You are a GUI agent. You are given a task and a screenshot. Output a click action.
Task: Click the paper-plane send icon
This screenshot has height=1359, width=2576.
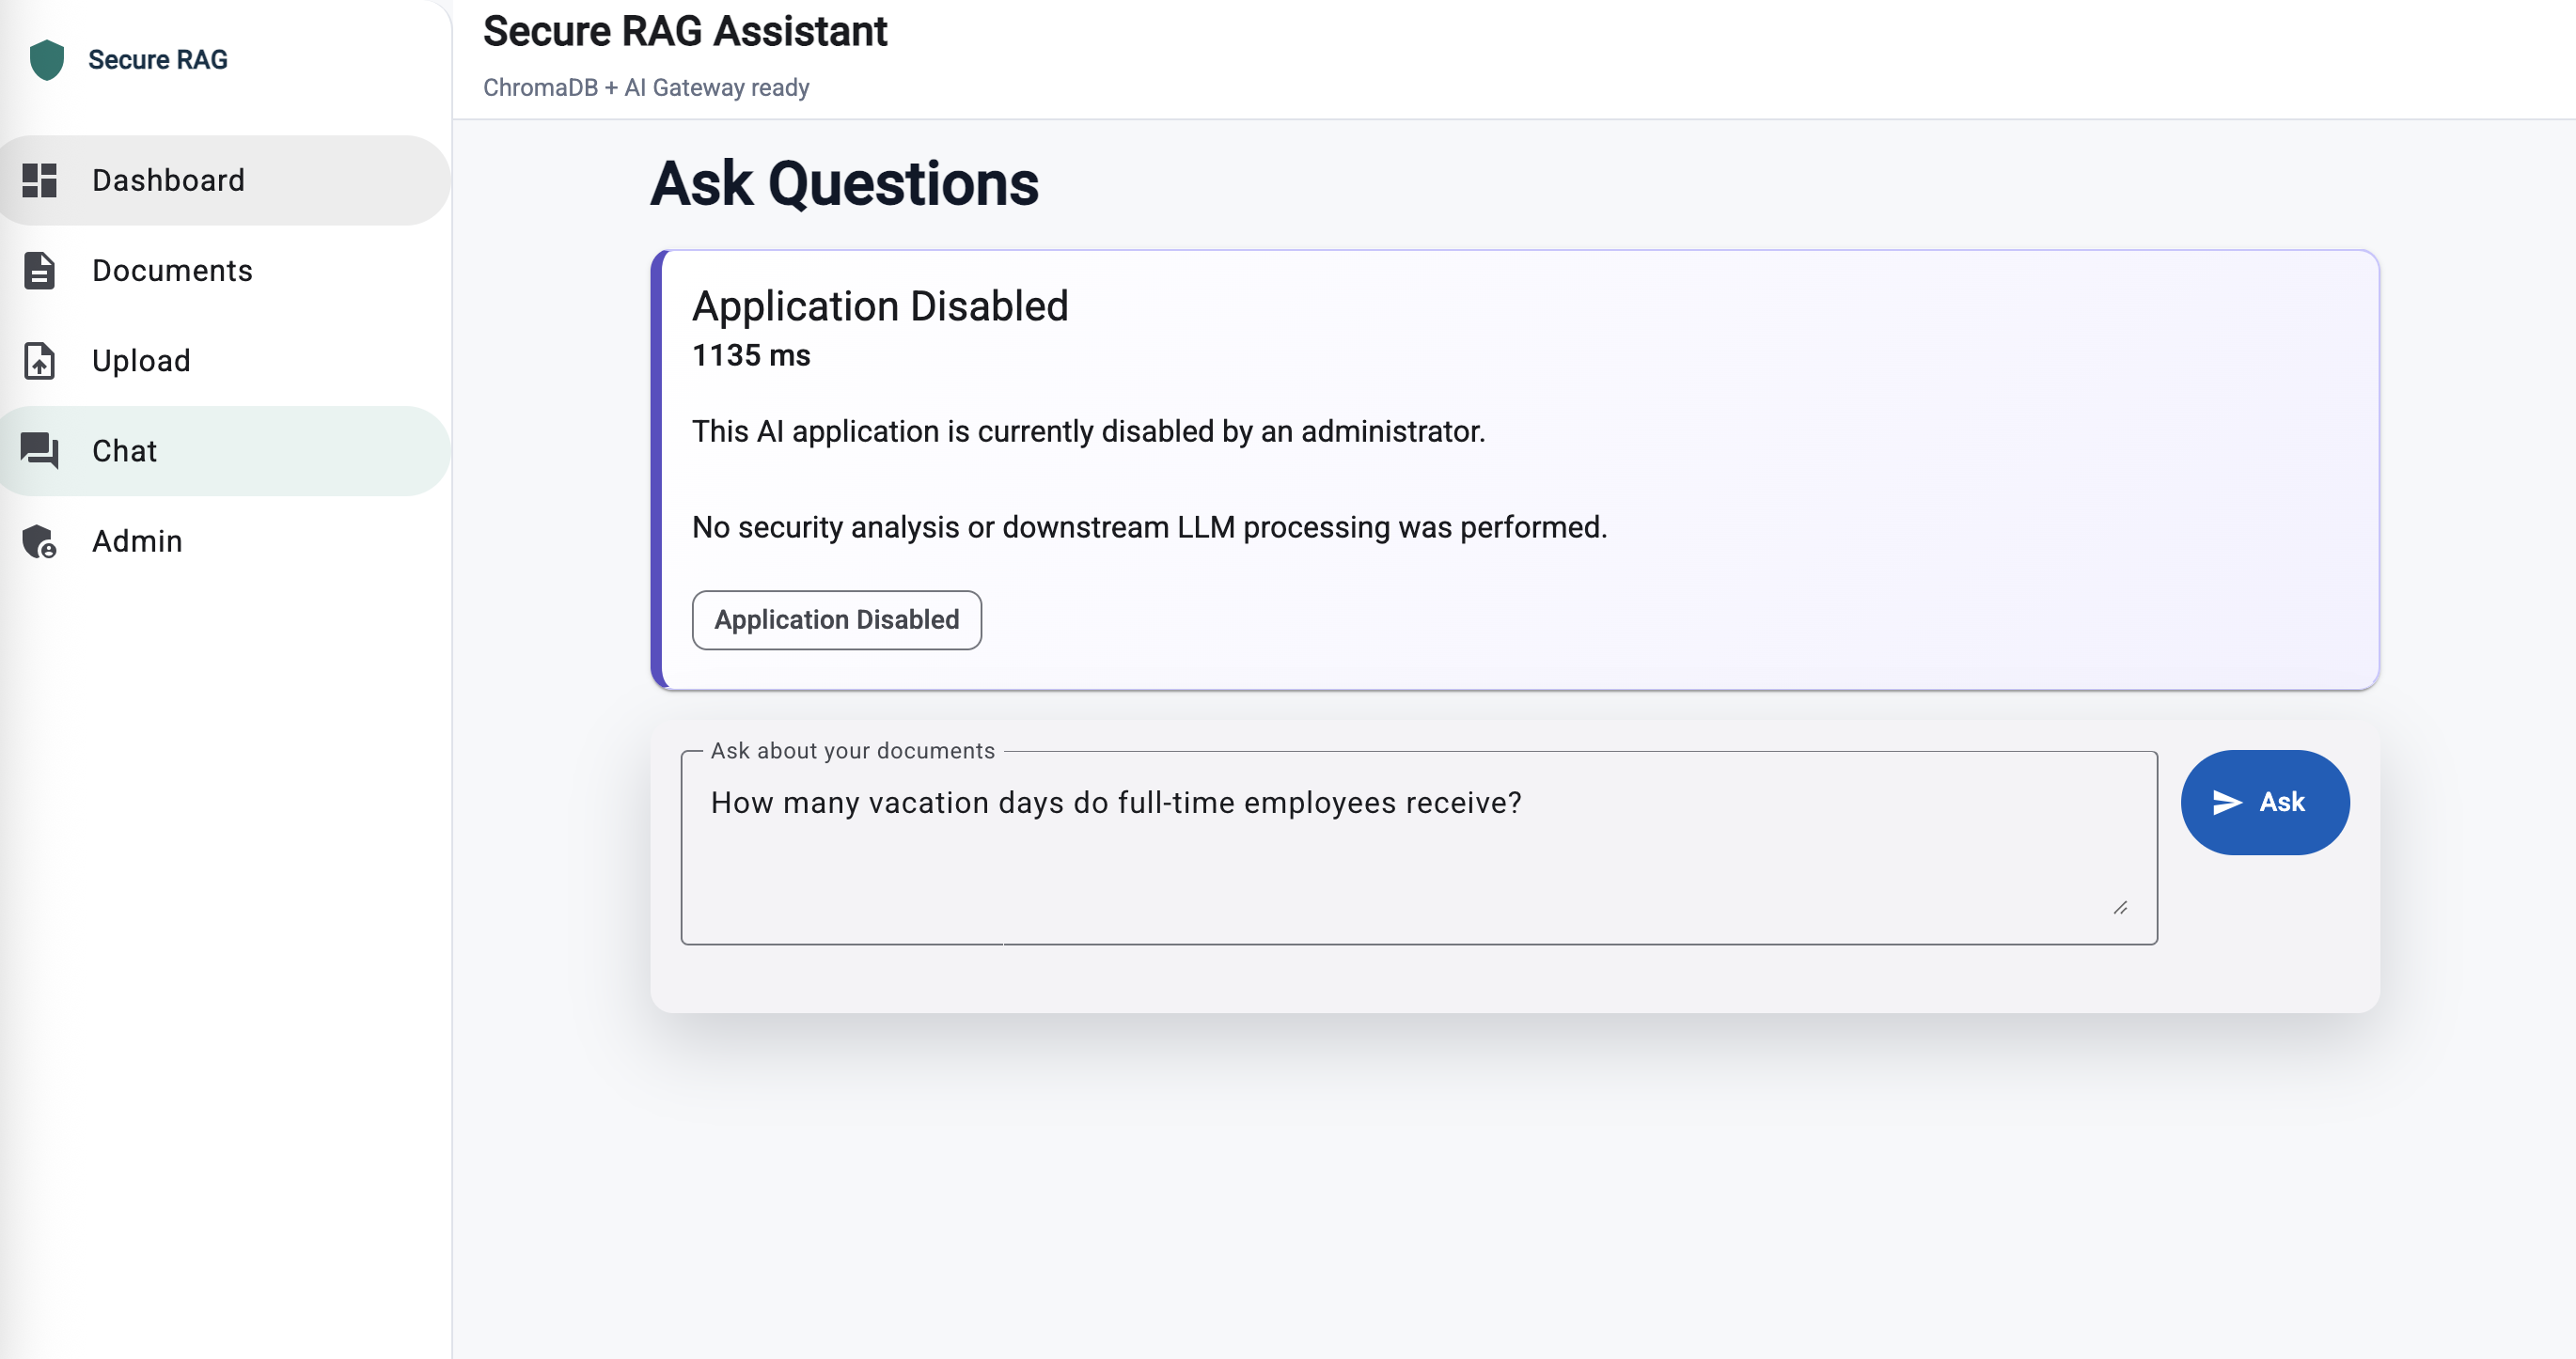tap(2226, 802)
